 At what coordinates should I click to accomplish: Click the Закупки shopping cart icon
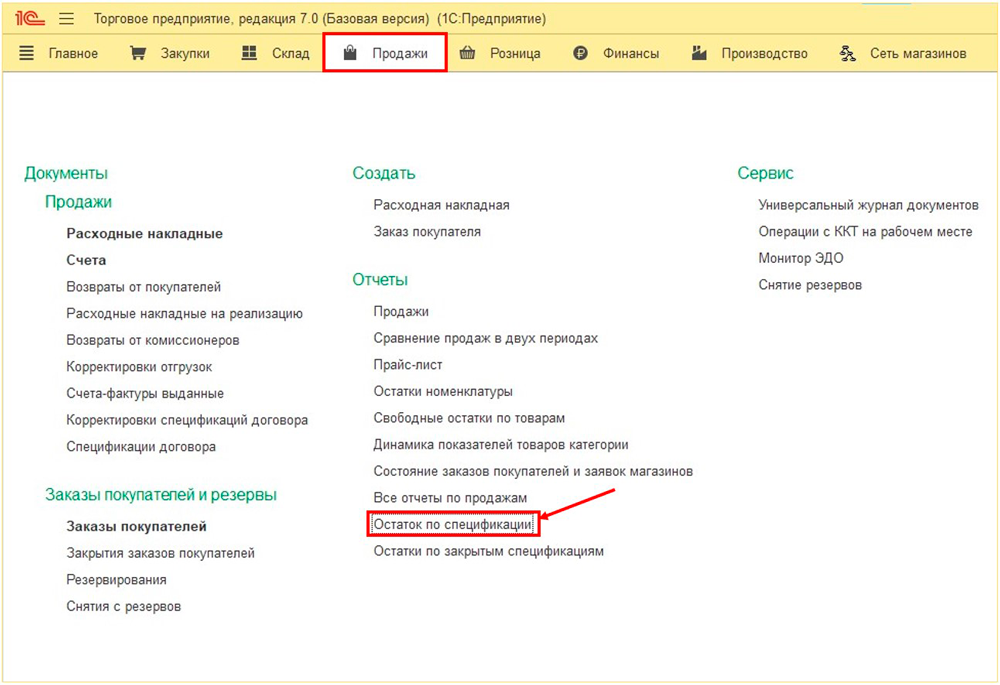coord(139,54)
